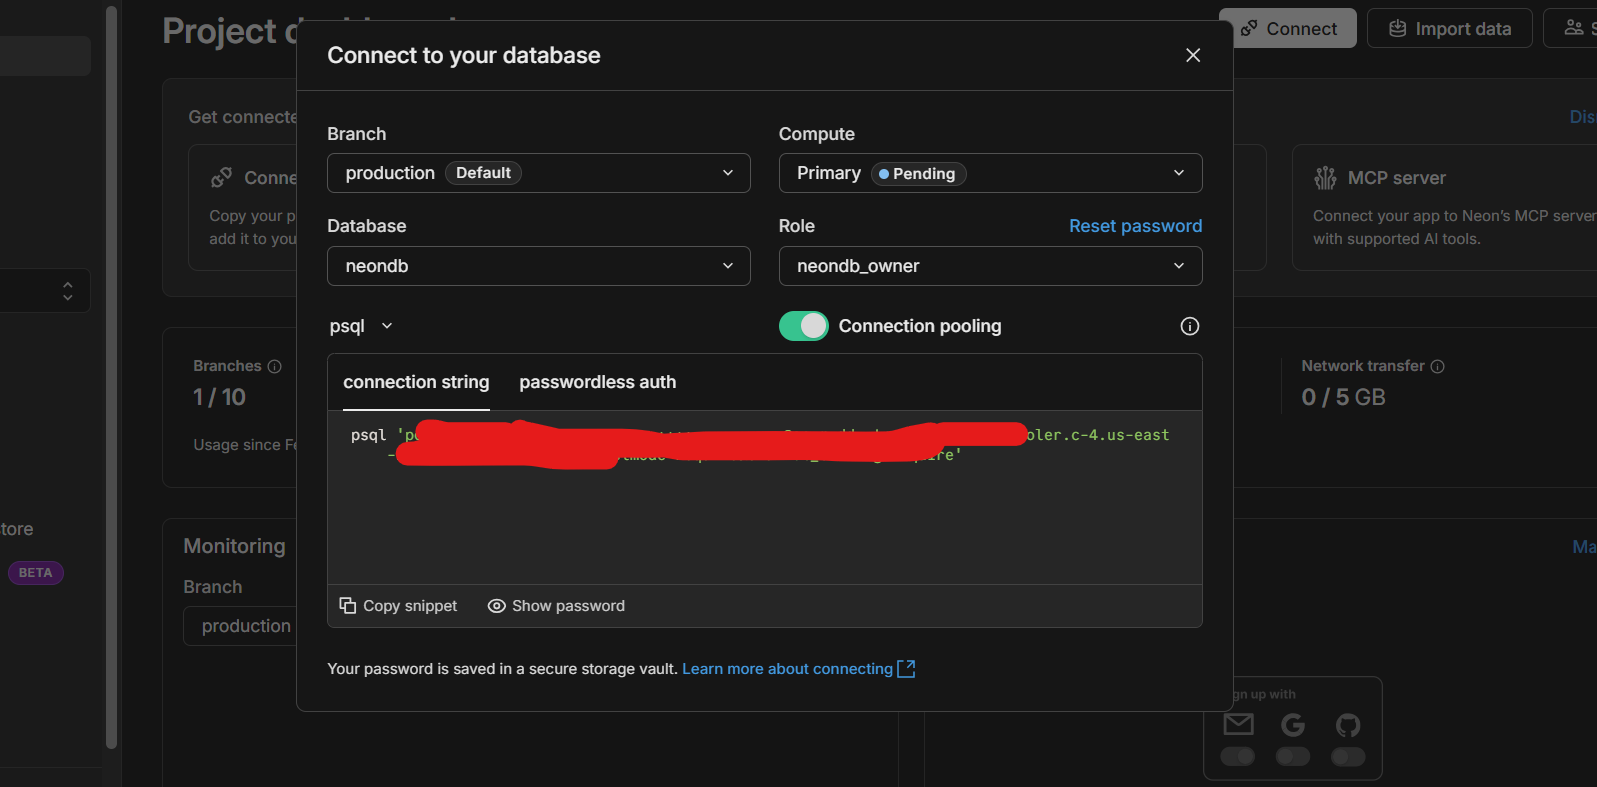Click the Branches info icon
This screenshot has width=1597, height=787.
274,366
